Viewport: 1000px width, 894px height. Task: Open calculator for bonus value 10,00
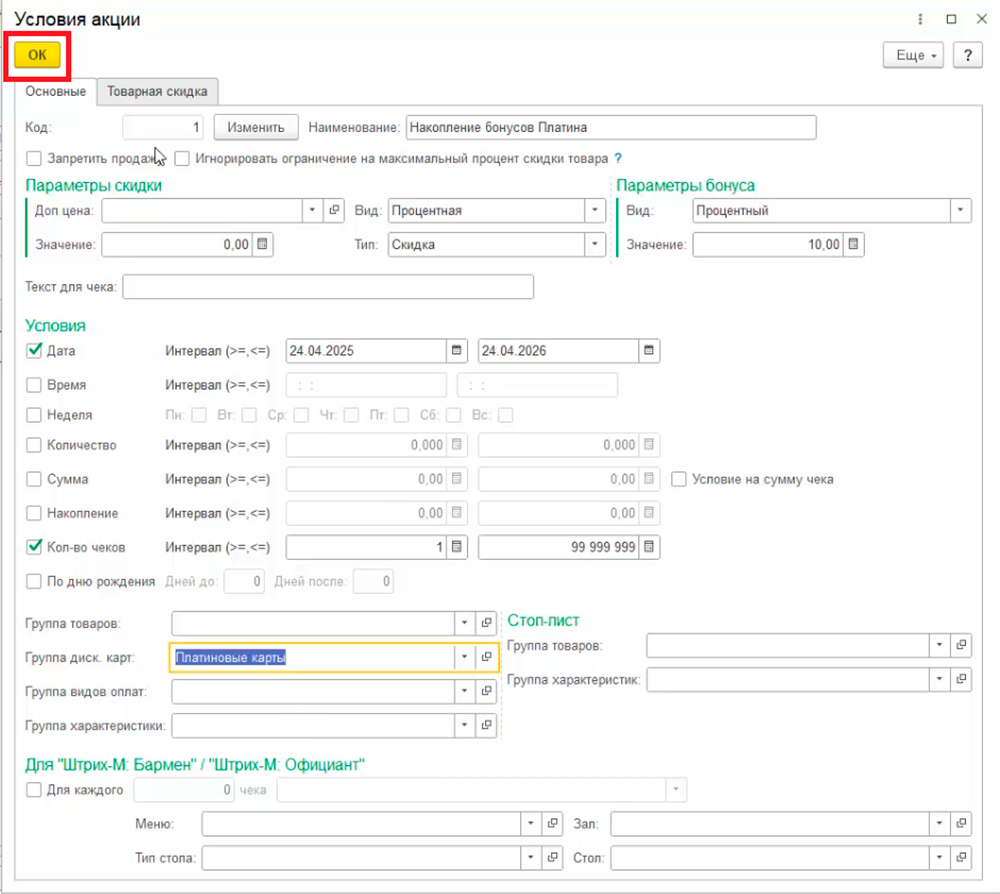(855, 245)
